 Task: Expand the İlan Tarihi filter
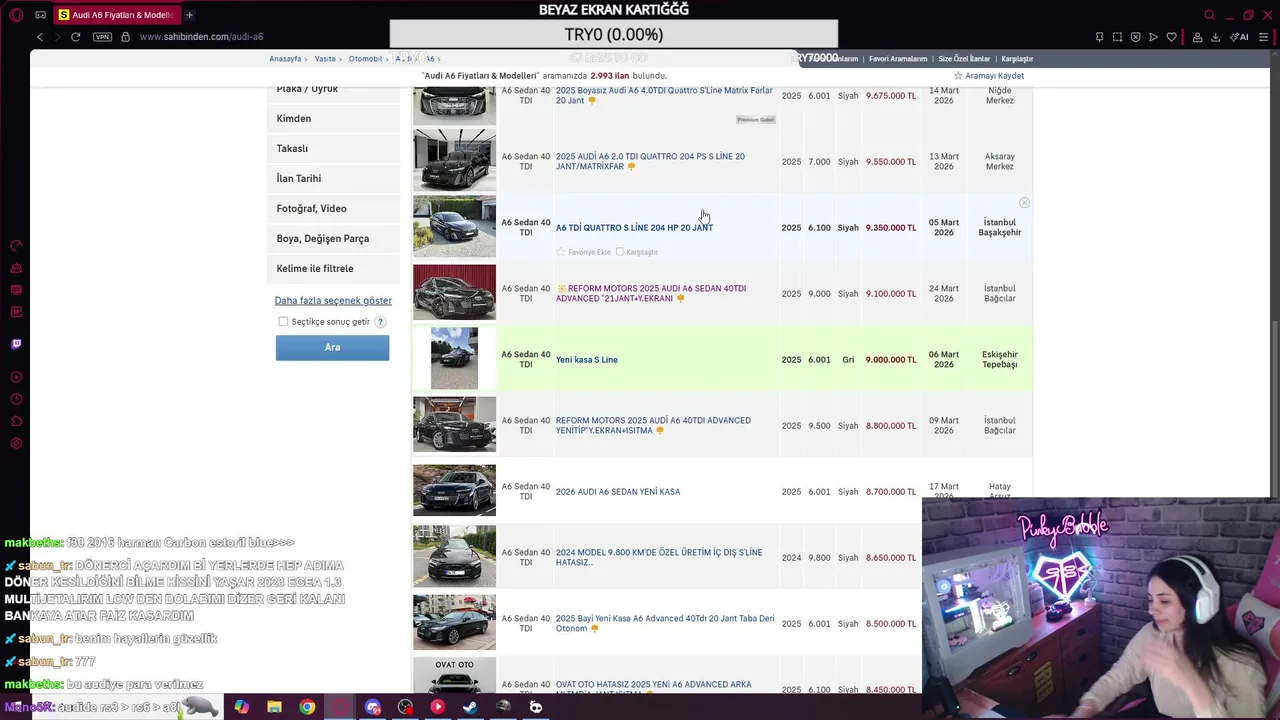[x=333, y=179]
